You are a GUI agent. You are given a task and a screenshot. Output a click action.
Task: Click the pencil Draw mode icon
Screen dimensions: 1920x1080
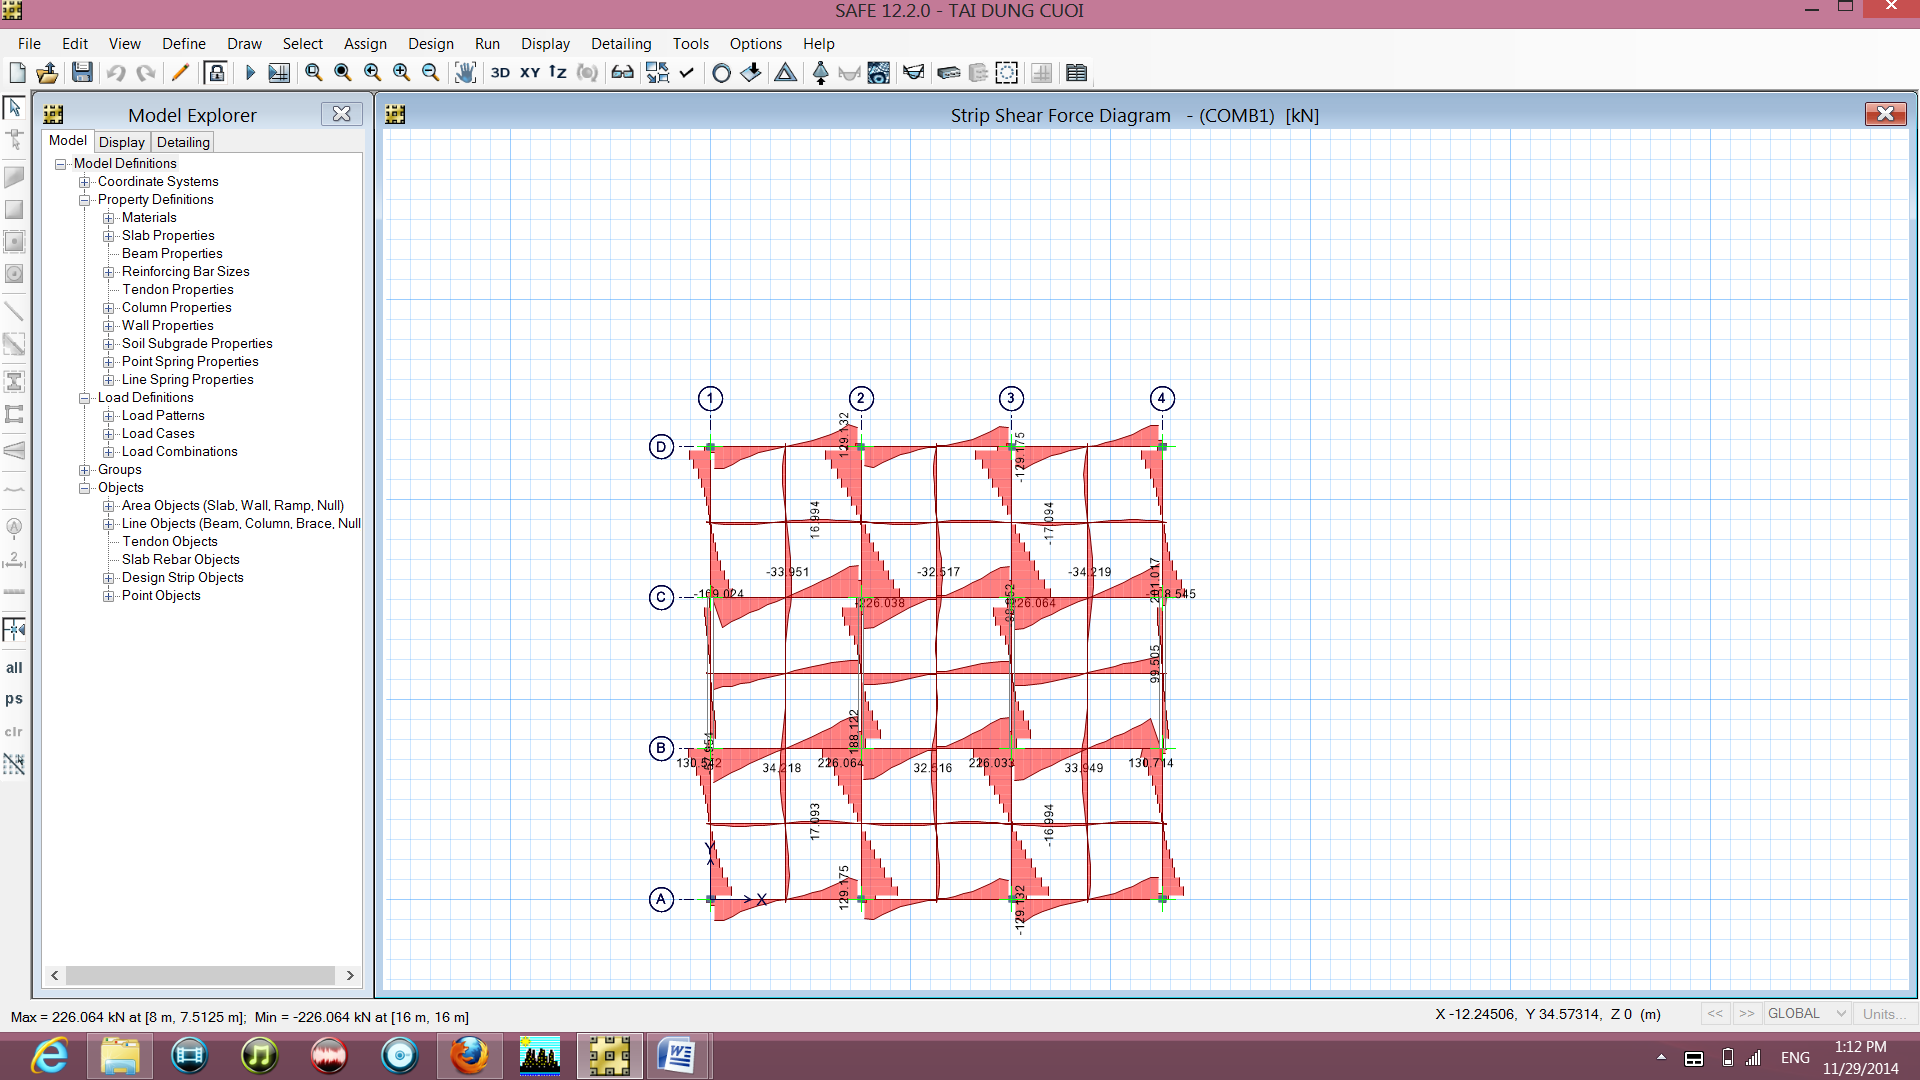tap(180, 73)
